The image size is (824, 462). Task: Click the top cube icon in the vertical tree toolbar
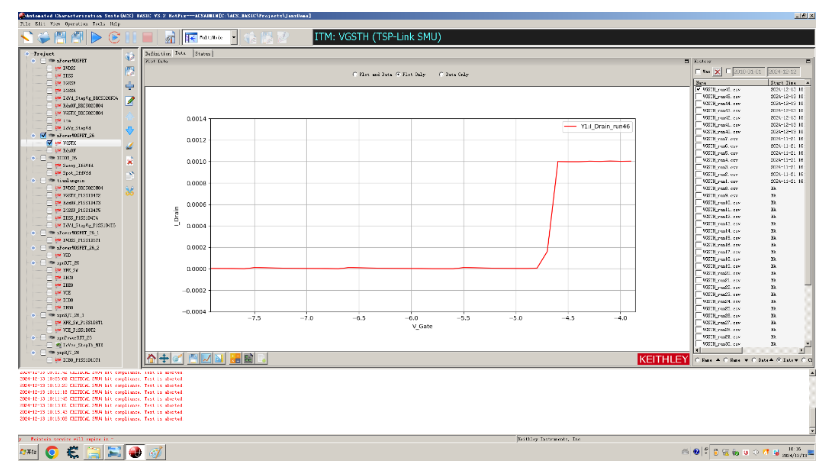click(130, 57)
